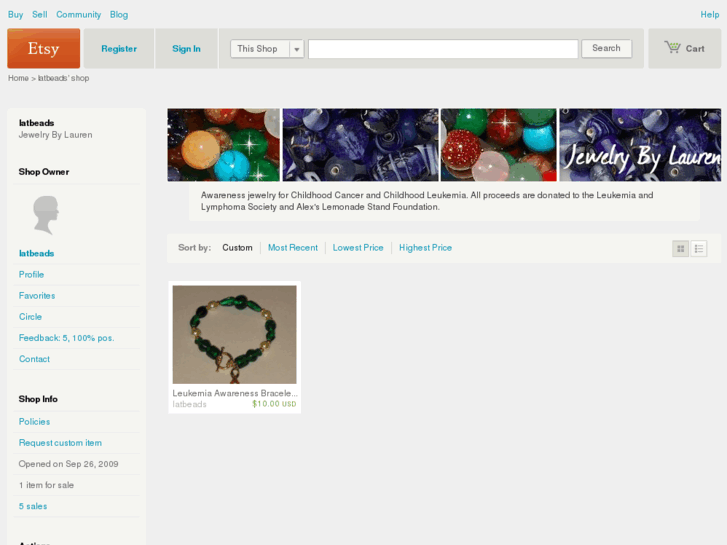Open the Buy menu link
Viewport: 727px width, 545px height.
click(15, 15)
